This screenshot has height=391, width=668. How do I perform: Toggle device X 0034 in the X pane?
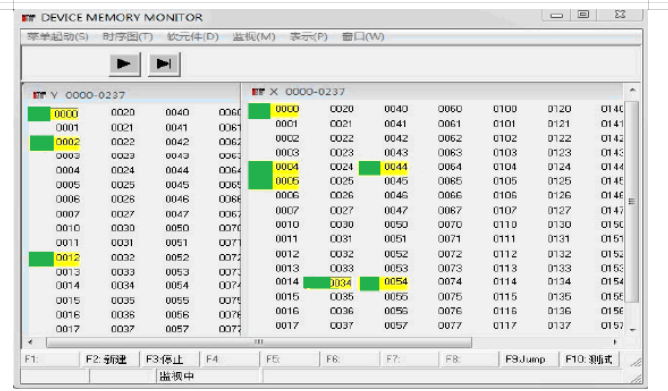(x=340, y=283)
